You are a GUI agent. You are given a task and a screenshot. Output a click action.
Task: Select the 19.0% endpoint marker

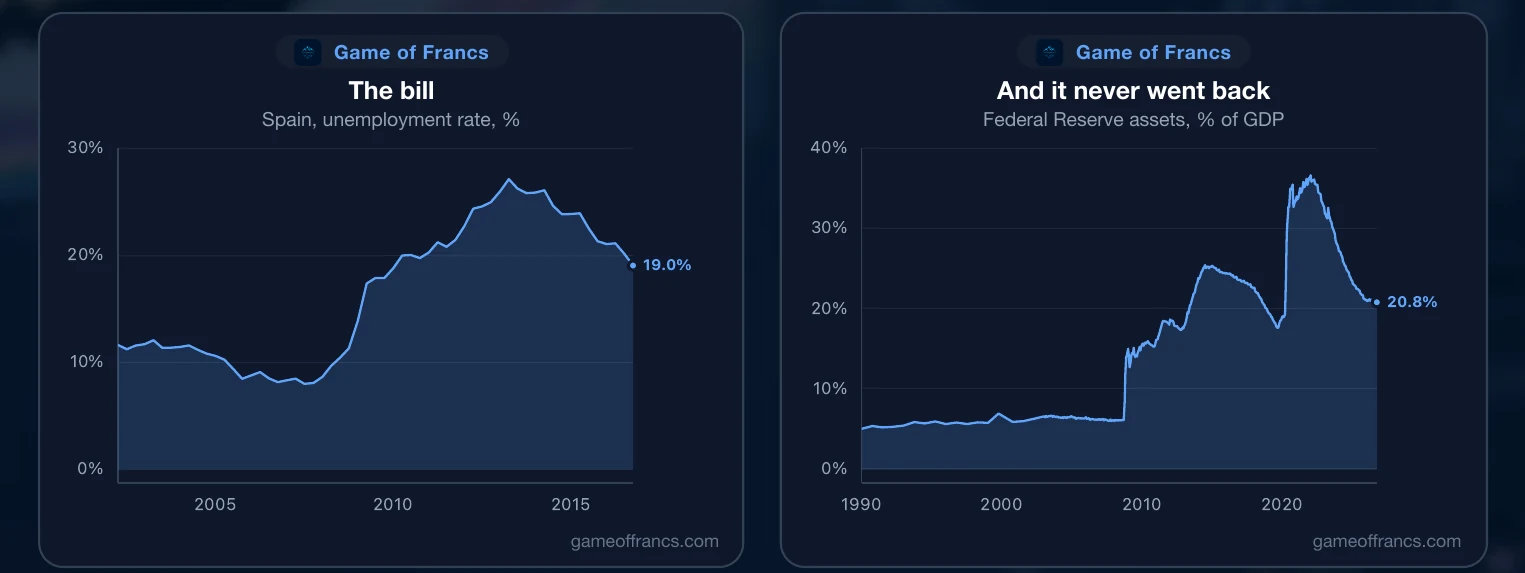click(632, 265)
